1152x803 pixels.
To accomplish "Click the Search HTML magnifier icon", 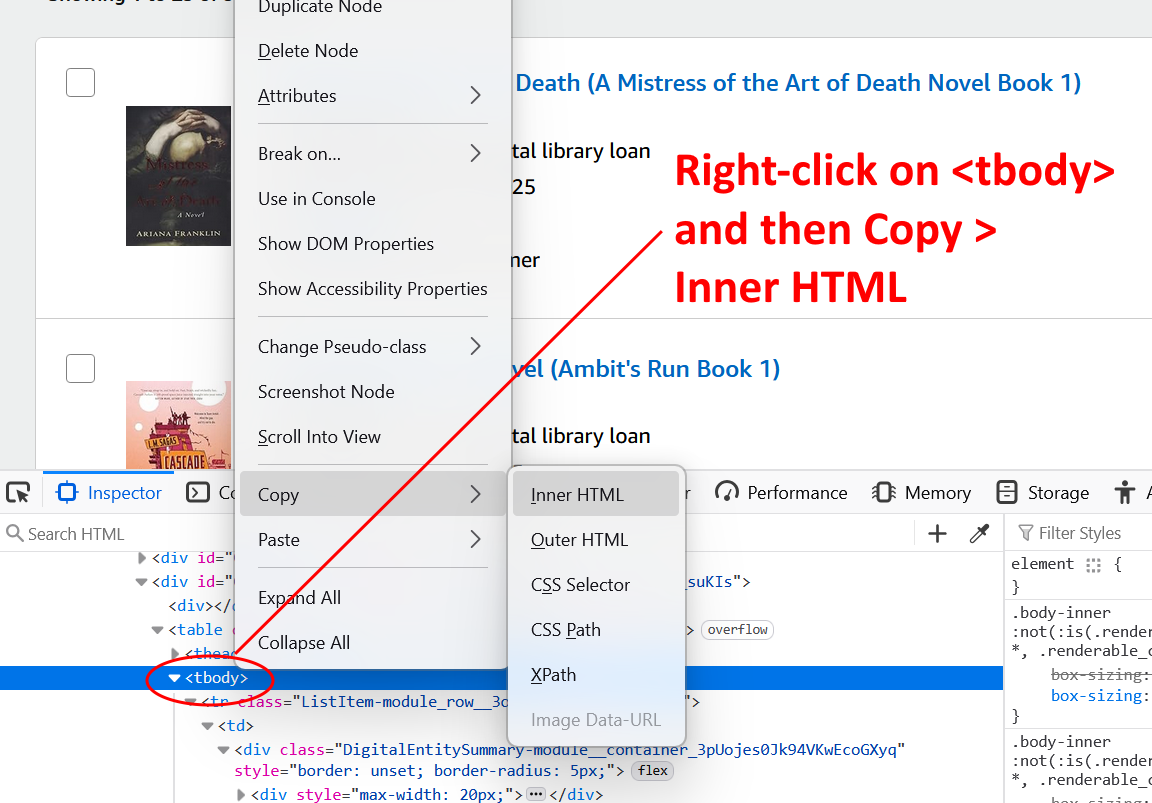I will coord(14,533).
